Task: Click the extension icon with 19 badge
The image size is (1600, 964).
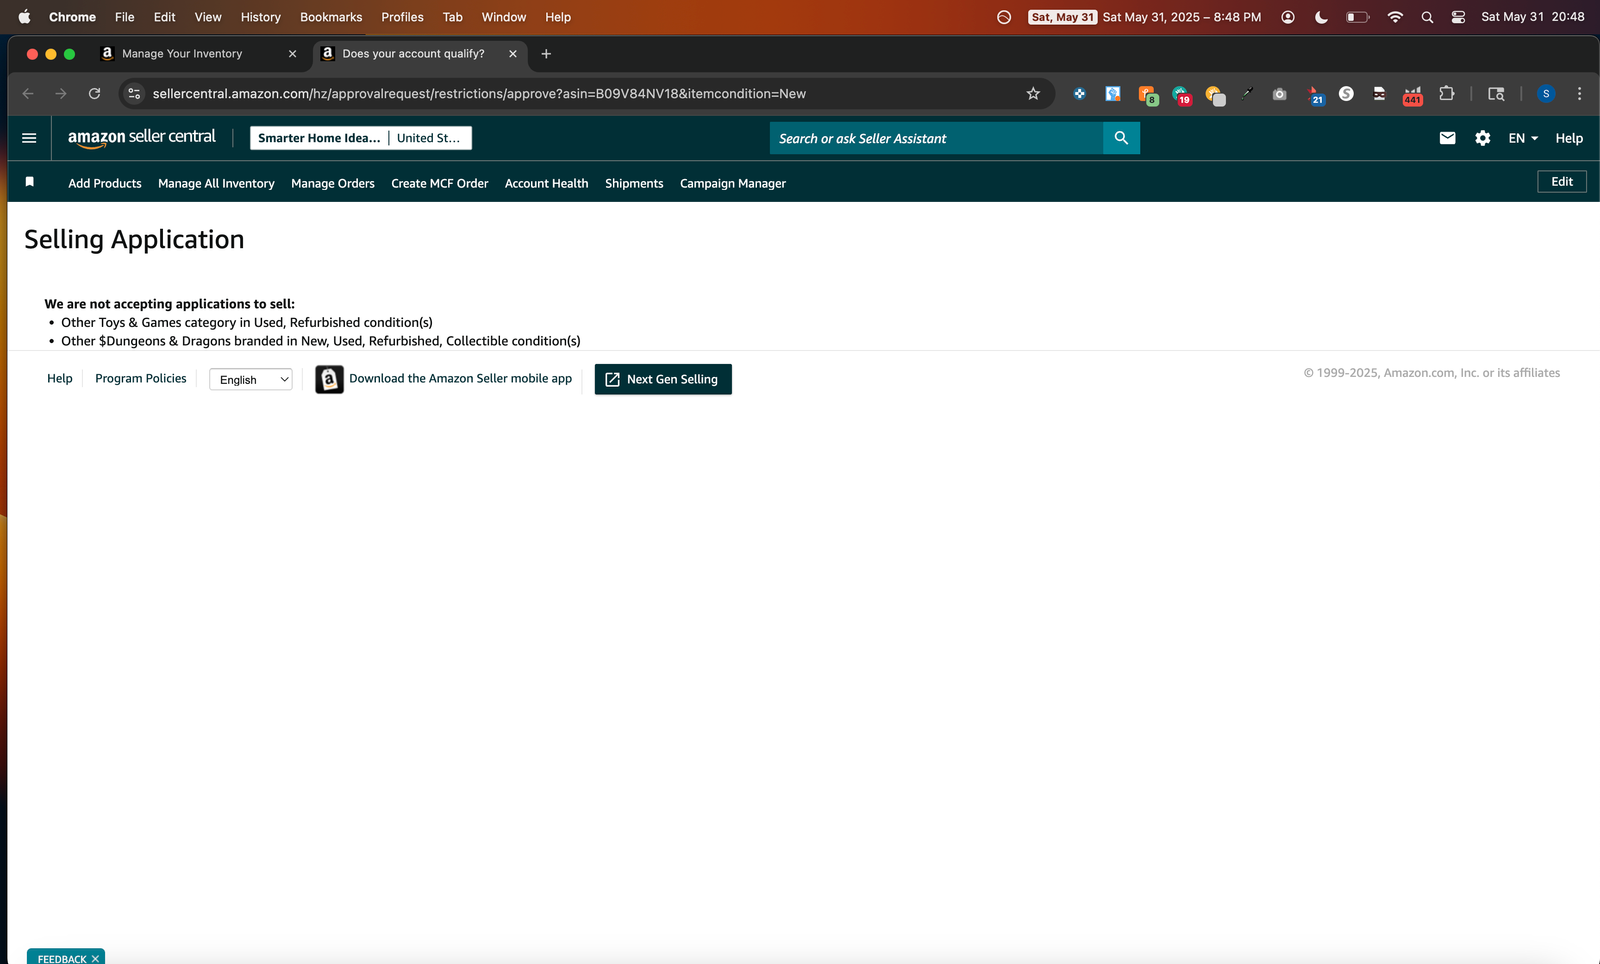Action: point(1181,95)
